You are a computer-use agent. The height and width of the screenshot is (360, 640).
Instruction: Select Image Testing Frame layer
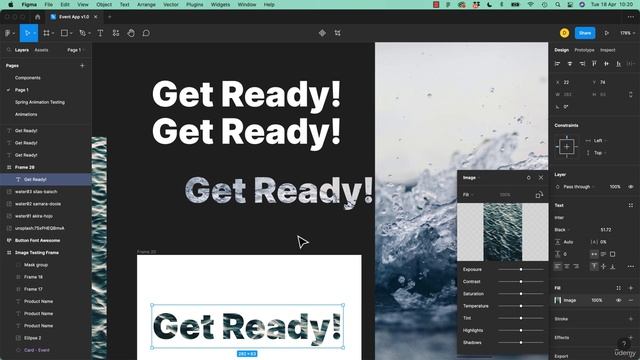pyautogui.click(x=45, y=252)
